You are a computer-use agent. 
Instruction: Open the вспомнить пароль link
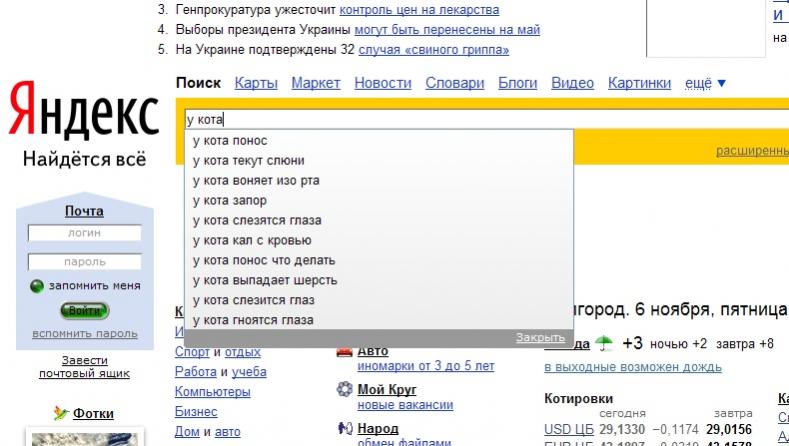85,333
